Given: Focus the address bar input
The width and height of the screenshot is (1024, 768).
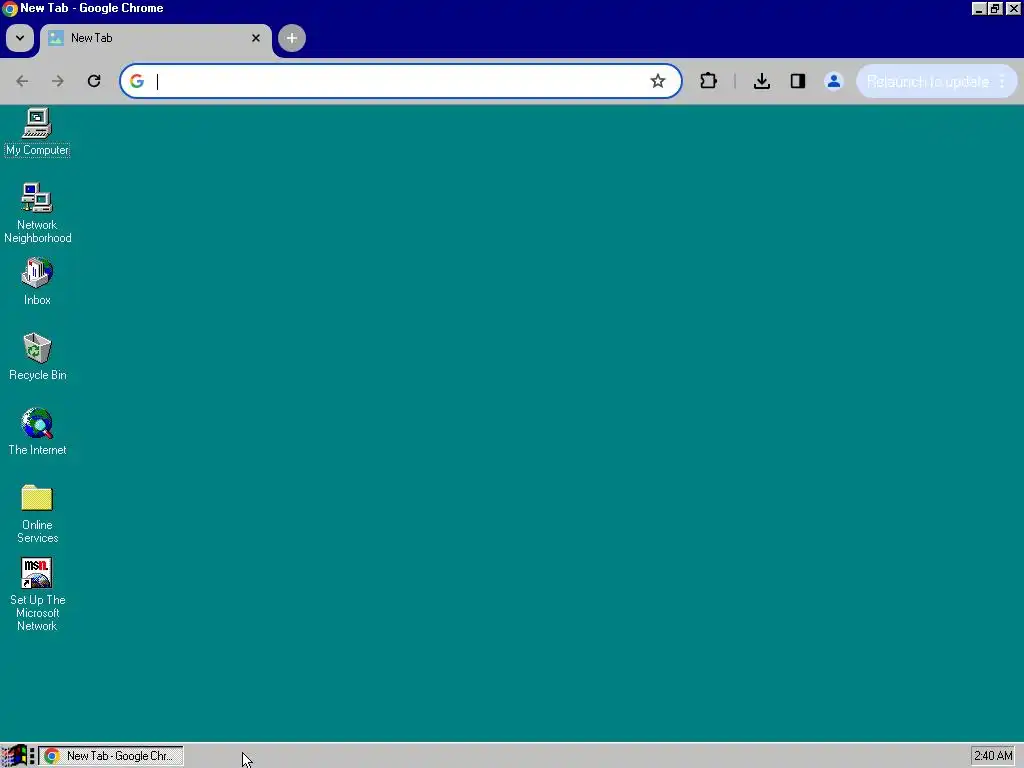Looking at the screenshot, I should click(398, 81).
